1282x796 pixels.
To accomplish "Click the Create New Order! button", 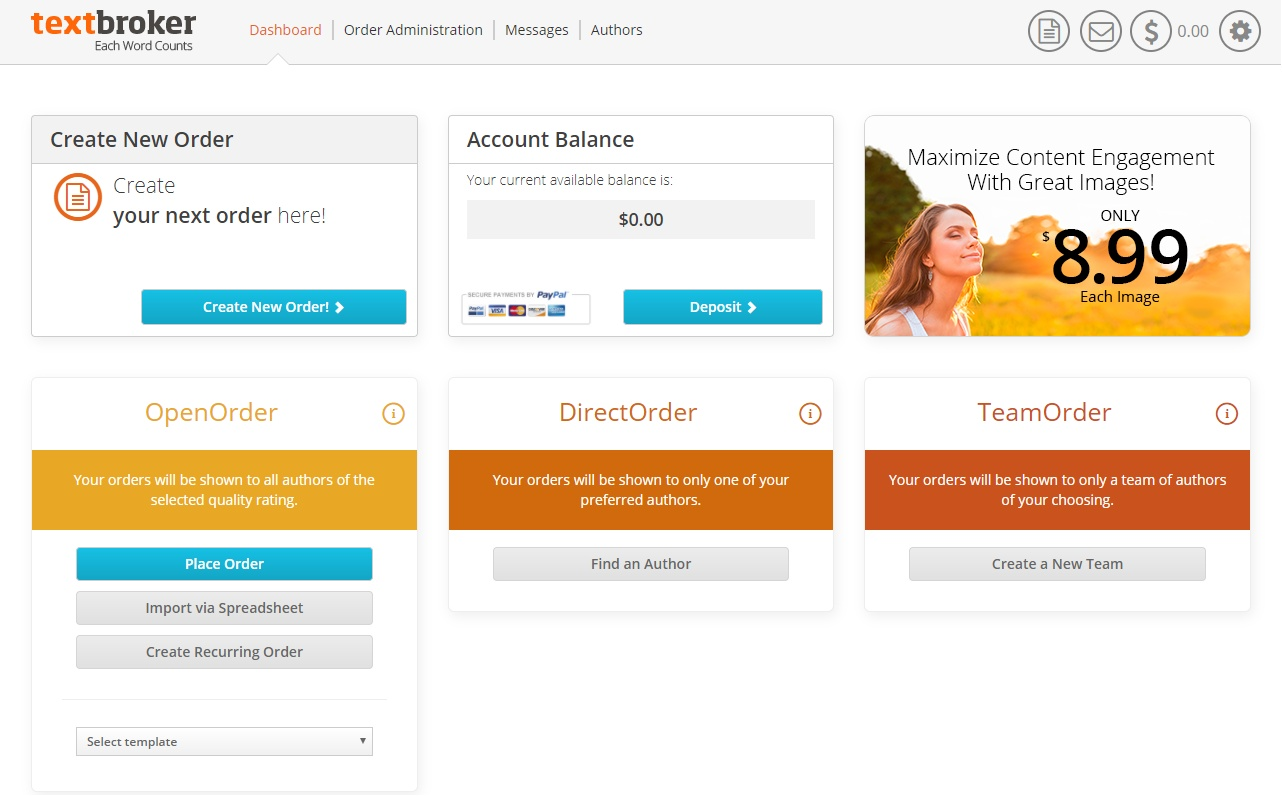I will (274, 307).
